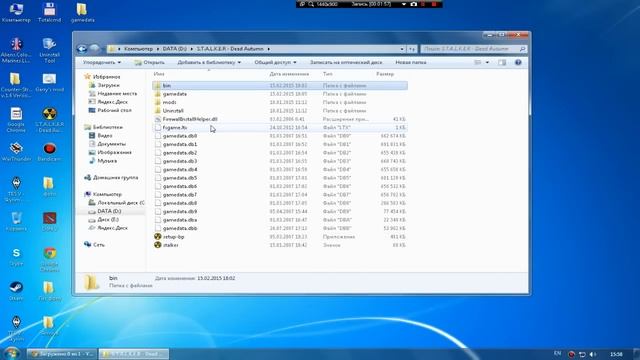Sort by the Тип column header
The height and width of the screenshot is (360, 640).
coord(328,74)
